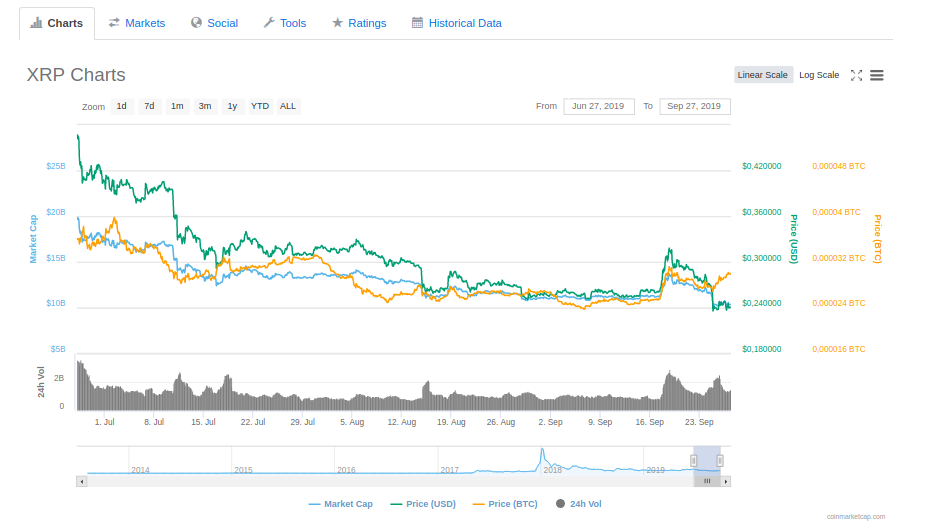Viewport: 928px width, 526px height.
Task: Switch to the Social tab
Action: click(214, 23)
